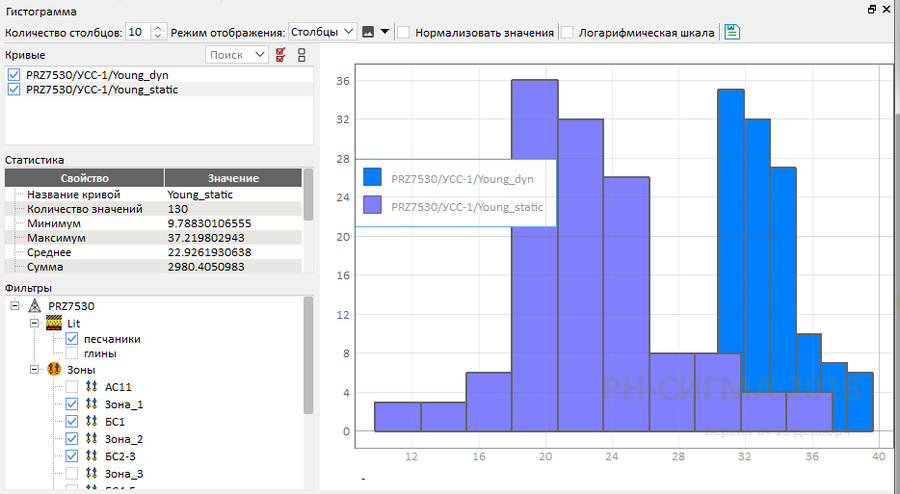
Task: Click the zone marker icon beside АС11
Action: point(91,387)
